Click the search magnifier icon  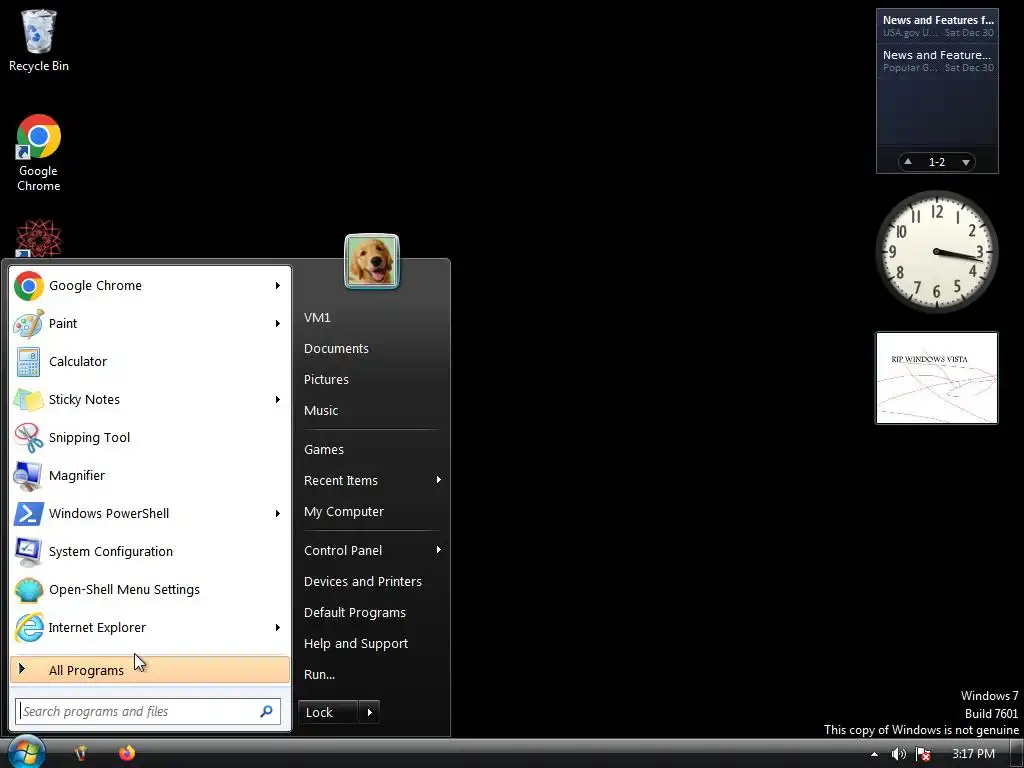(x=266, y=711)
